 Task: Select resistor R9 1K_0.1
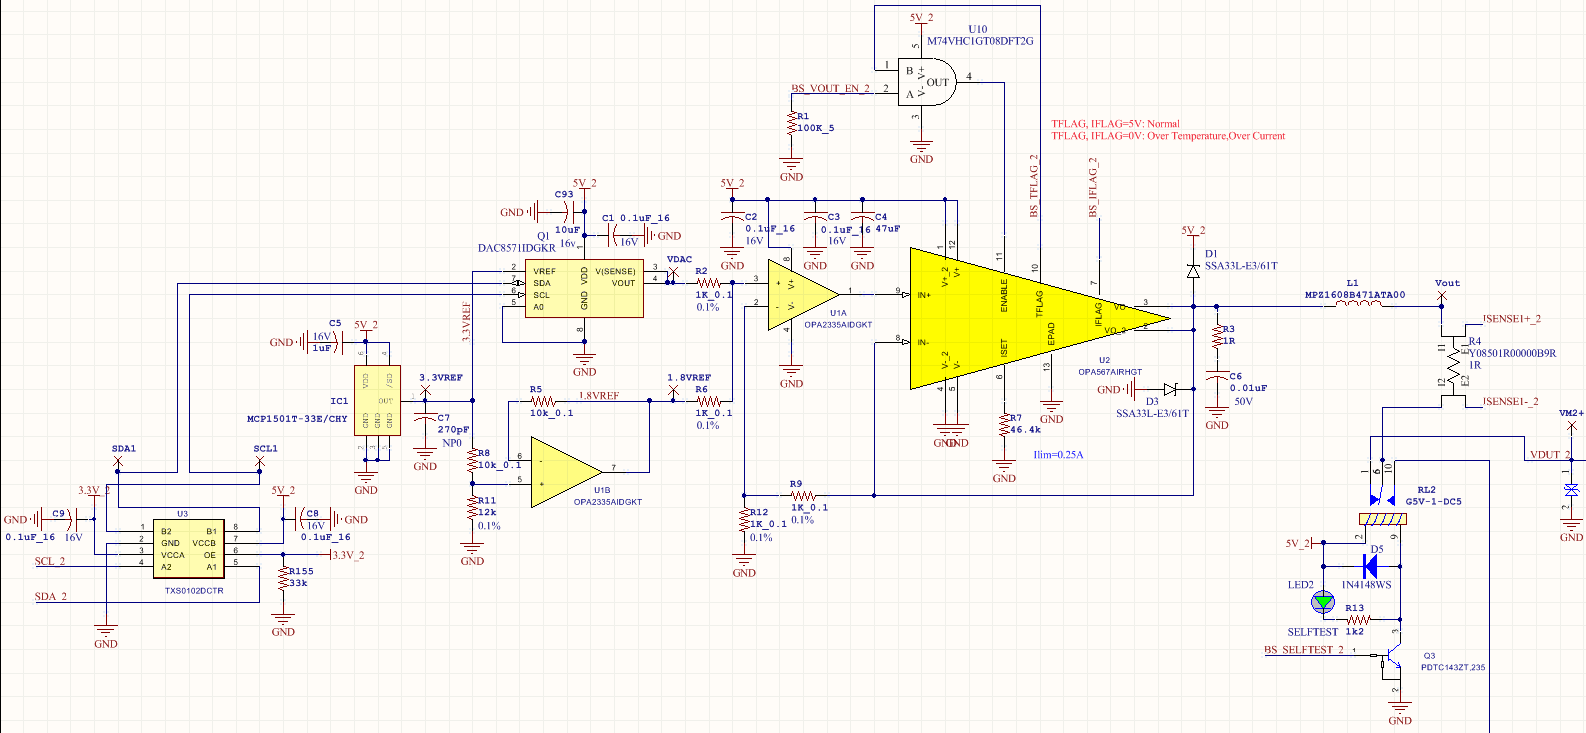pyautogui.click(x=803, y=495)
